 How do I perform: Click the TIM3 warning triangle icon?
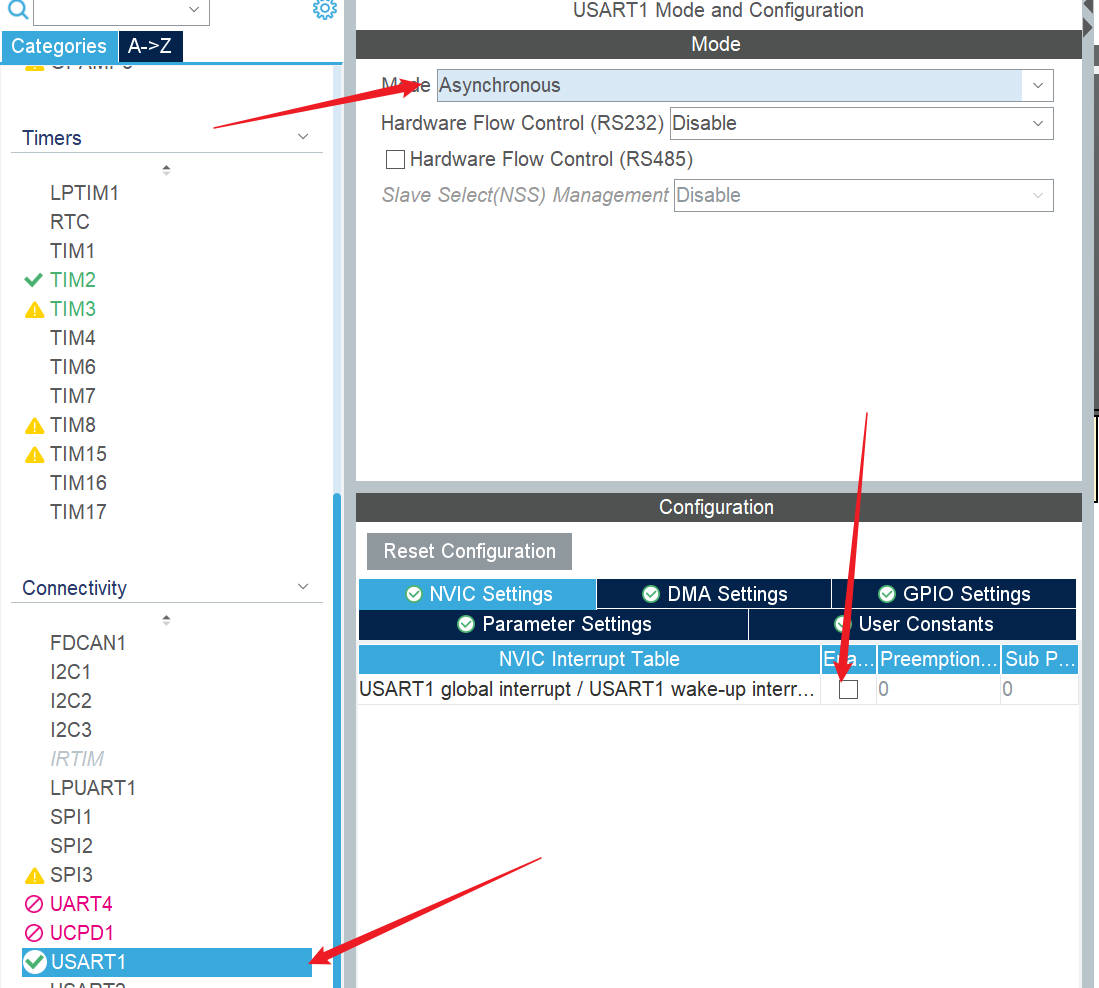click(x=34, y=310)
